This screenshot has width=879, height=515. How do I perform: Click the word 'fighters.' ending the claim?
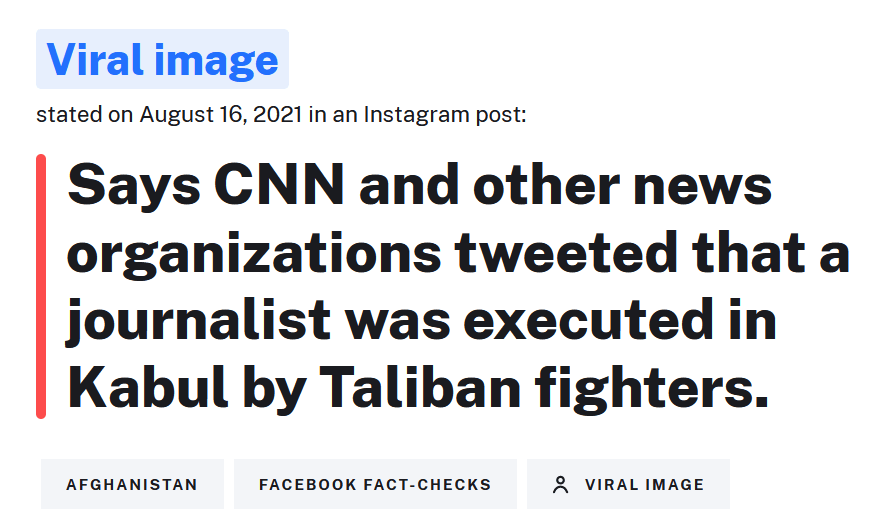coord(651,387)
